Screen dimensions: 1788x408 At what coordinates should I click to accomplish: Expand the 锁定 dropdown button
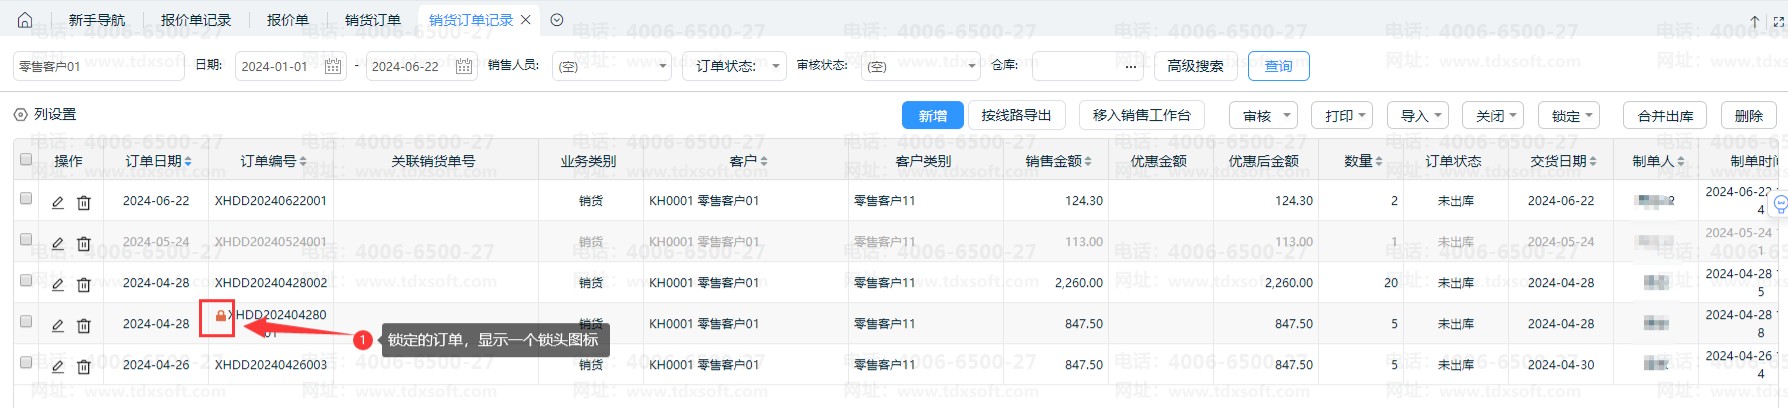click(1573, 116)
